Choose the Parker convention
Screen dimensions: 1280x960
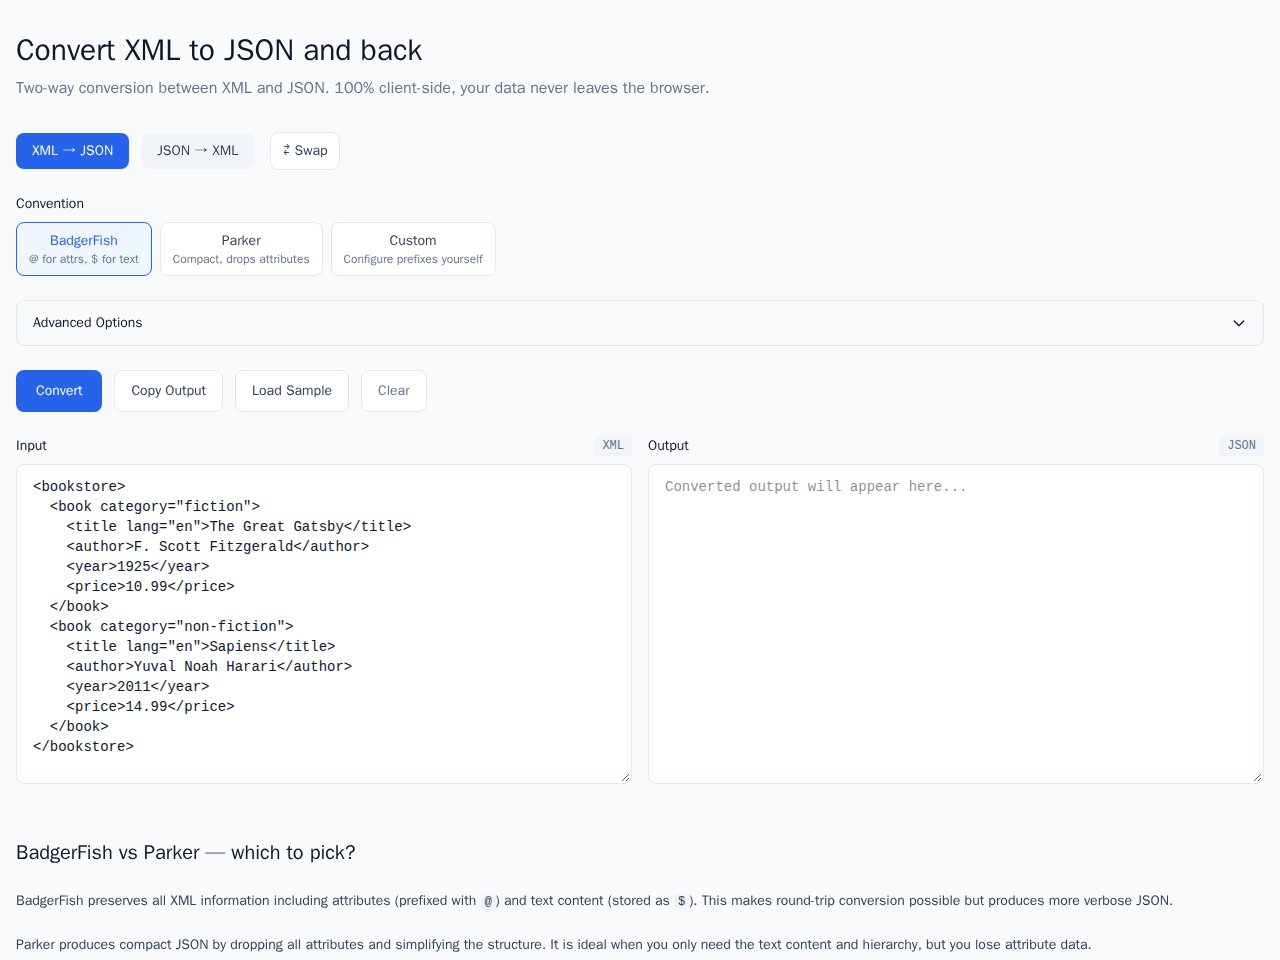[241, 249]
